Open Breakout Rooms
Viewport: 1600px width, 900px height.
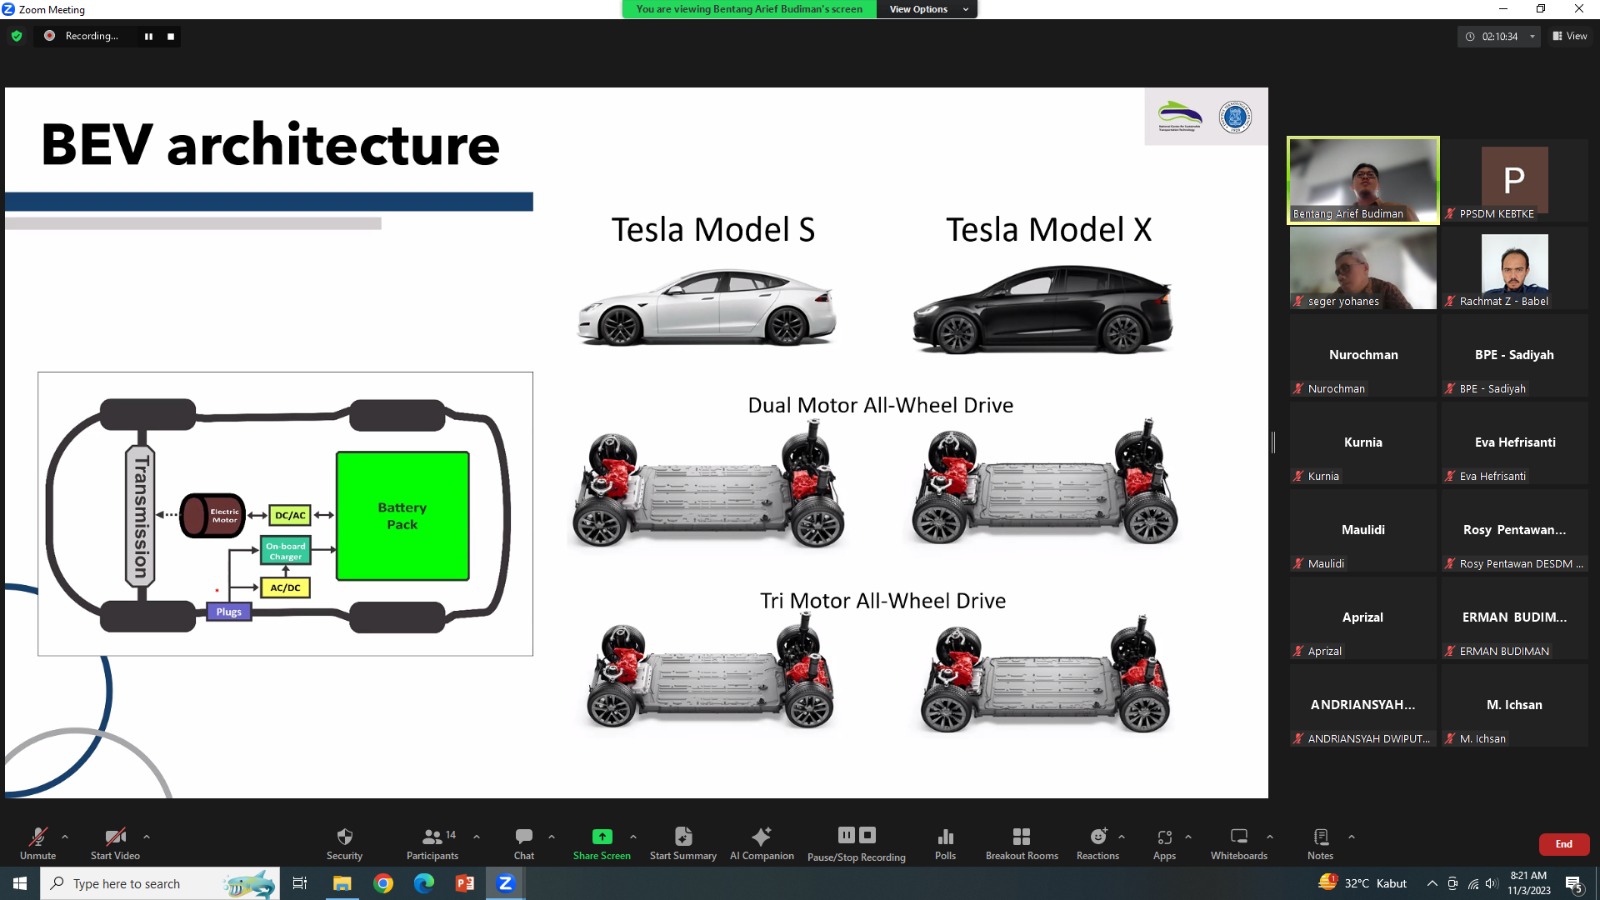pos(1021,843)
